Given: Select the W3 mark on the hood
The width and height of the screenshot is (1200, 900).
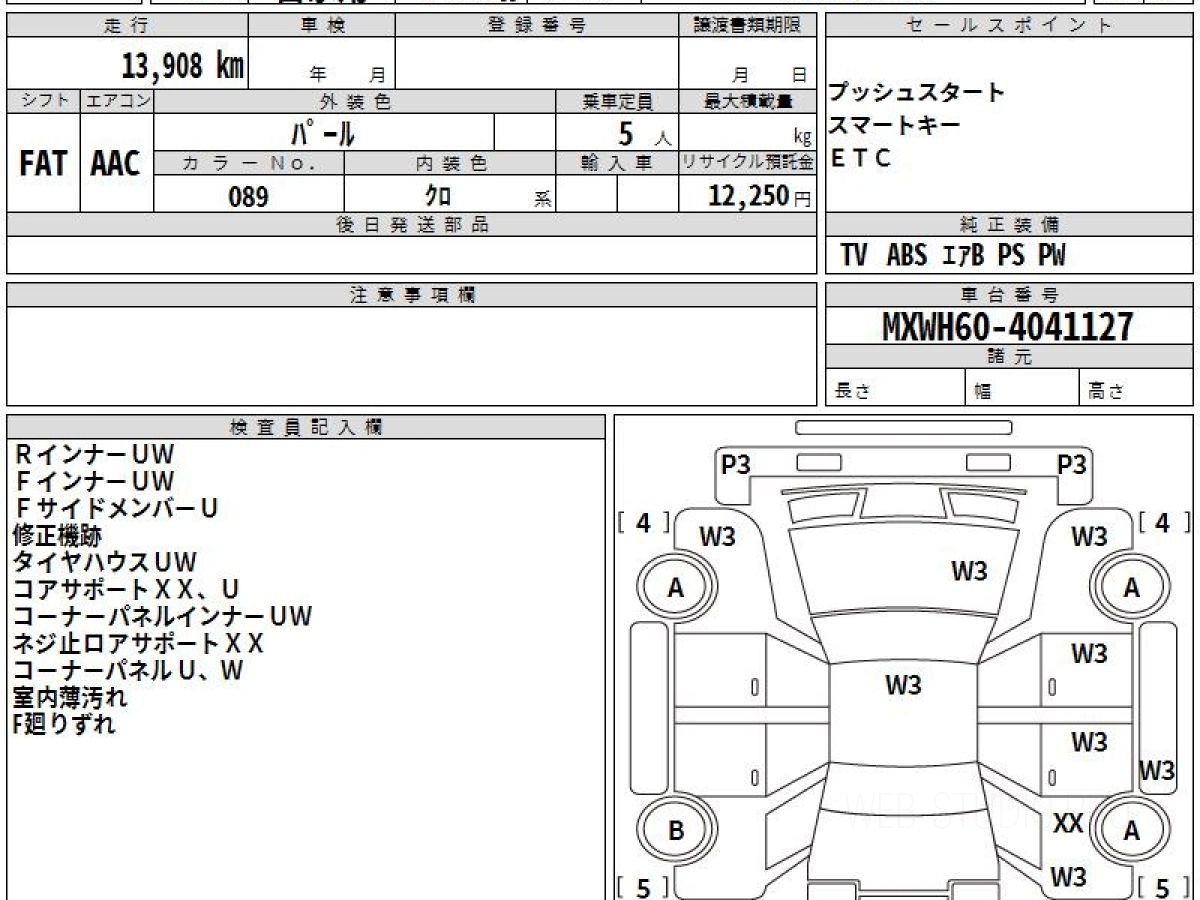Looking at the screenshot, I should click(969, 571).
